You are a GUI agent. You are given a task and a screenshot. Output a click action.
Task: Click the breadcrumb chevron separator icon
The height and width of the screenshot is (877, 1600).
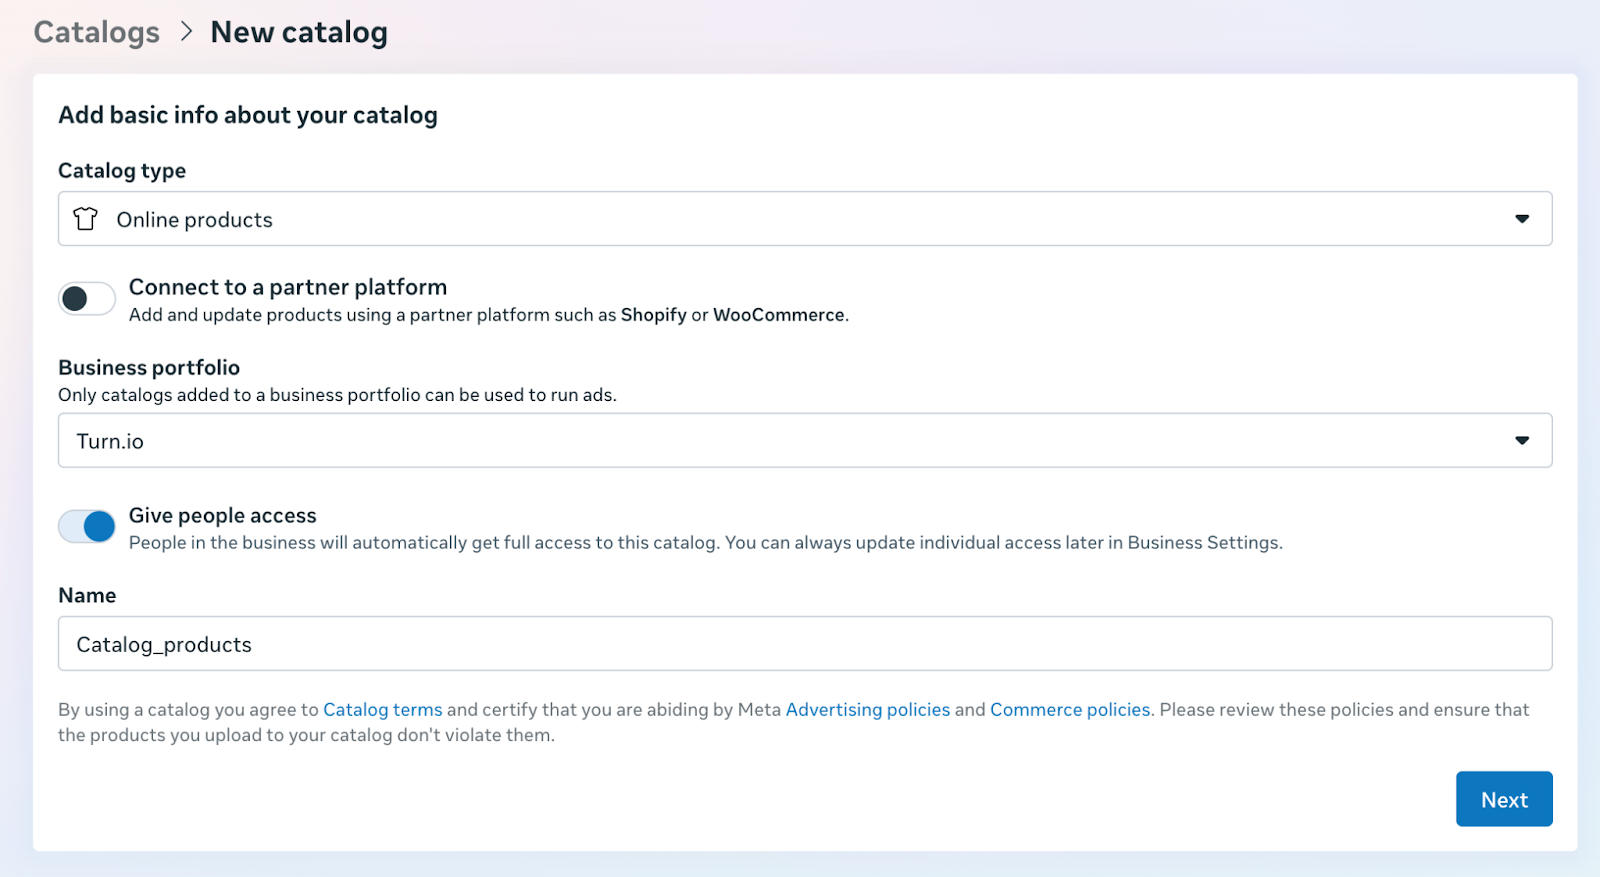186,32
